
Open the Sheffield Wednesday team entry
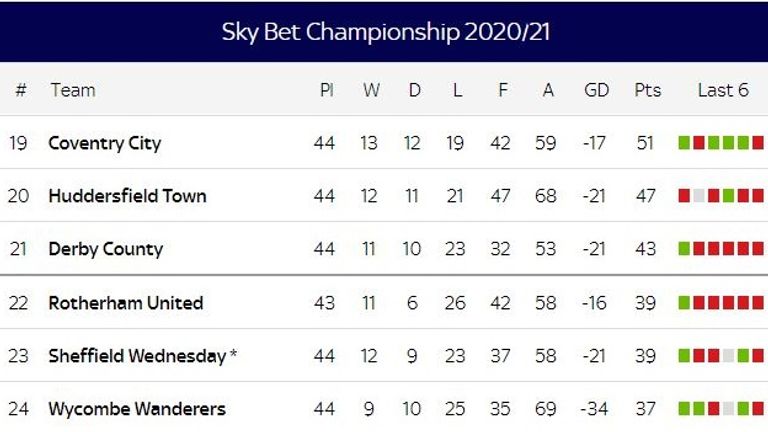137,356
